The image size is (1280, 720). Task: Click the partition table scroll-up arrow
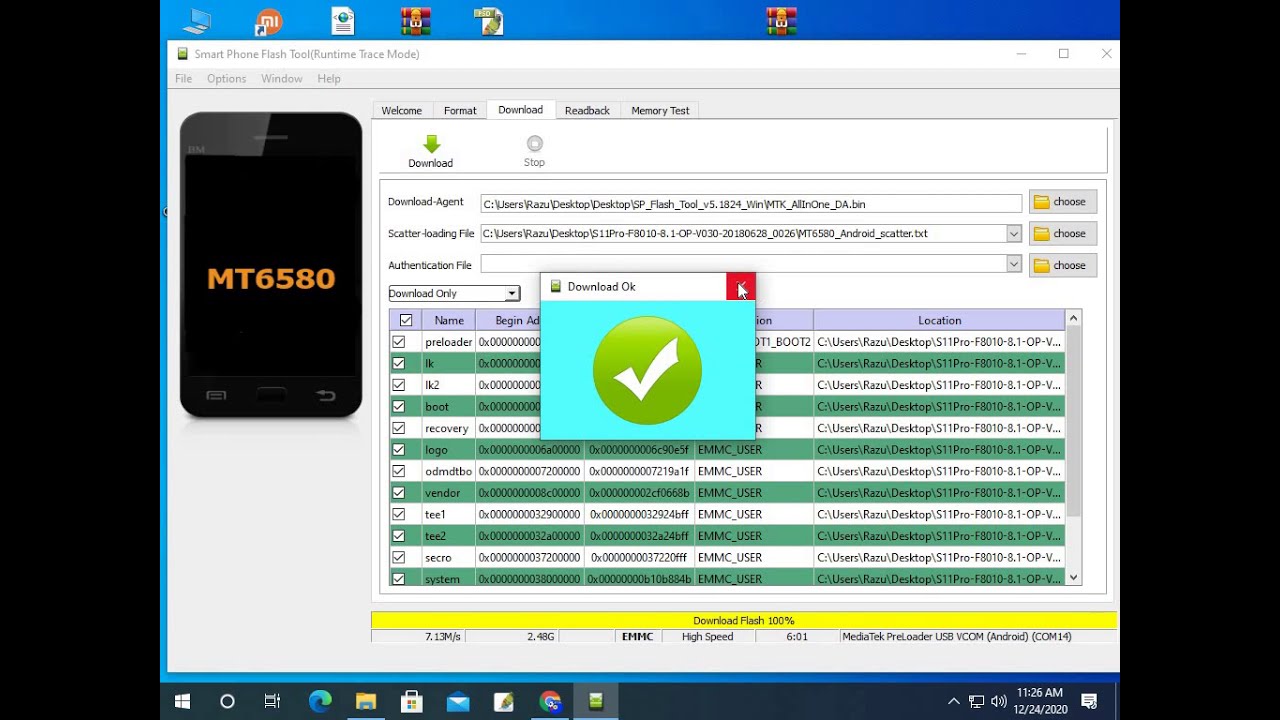(x=1074, y=319)
